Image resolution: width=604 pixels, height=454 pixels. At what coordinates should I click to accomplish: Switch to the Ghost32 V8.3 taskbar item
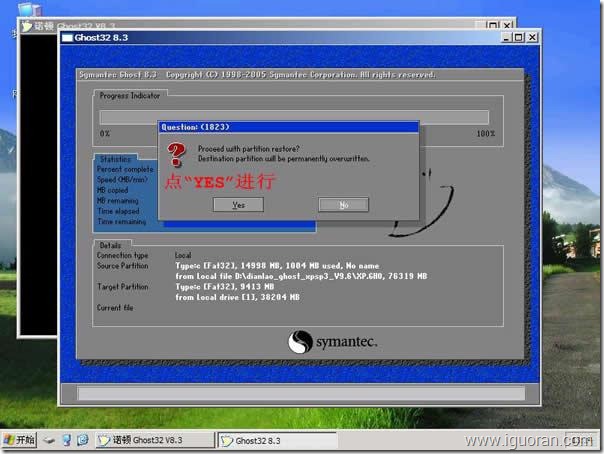pos(150,440)
